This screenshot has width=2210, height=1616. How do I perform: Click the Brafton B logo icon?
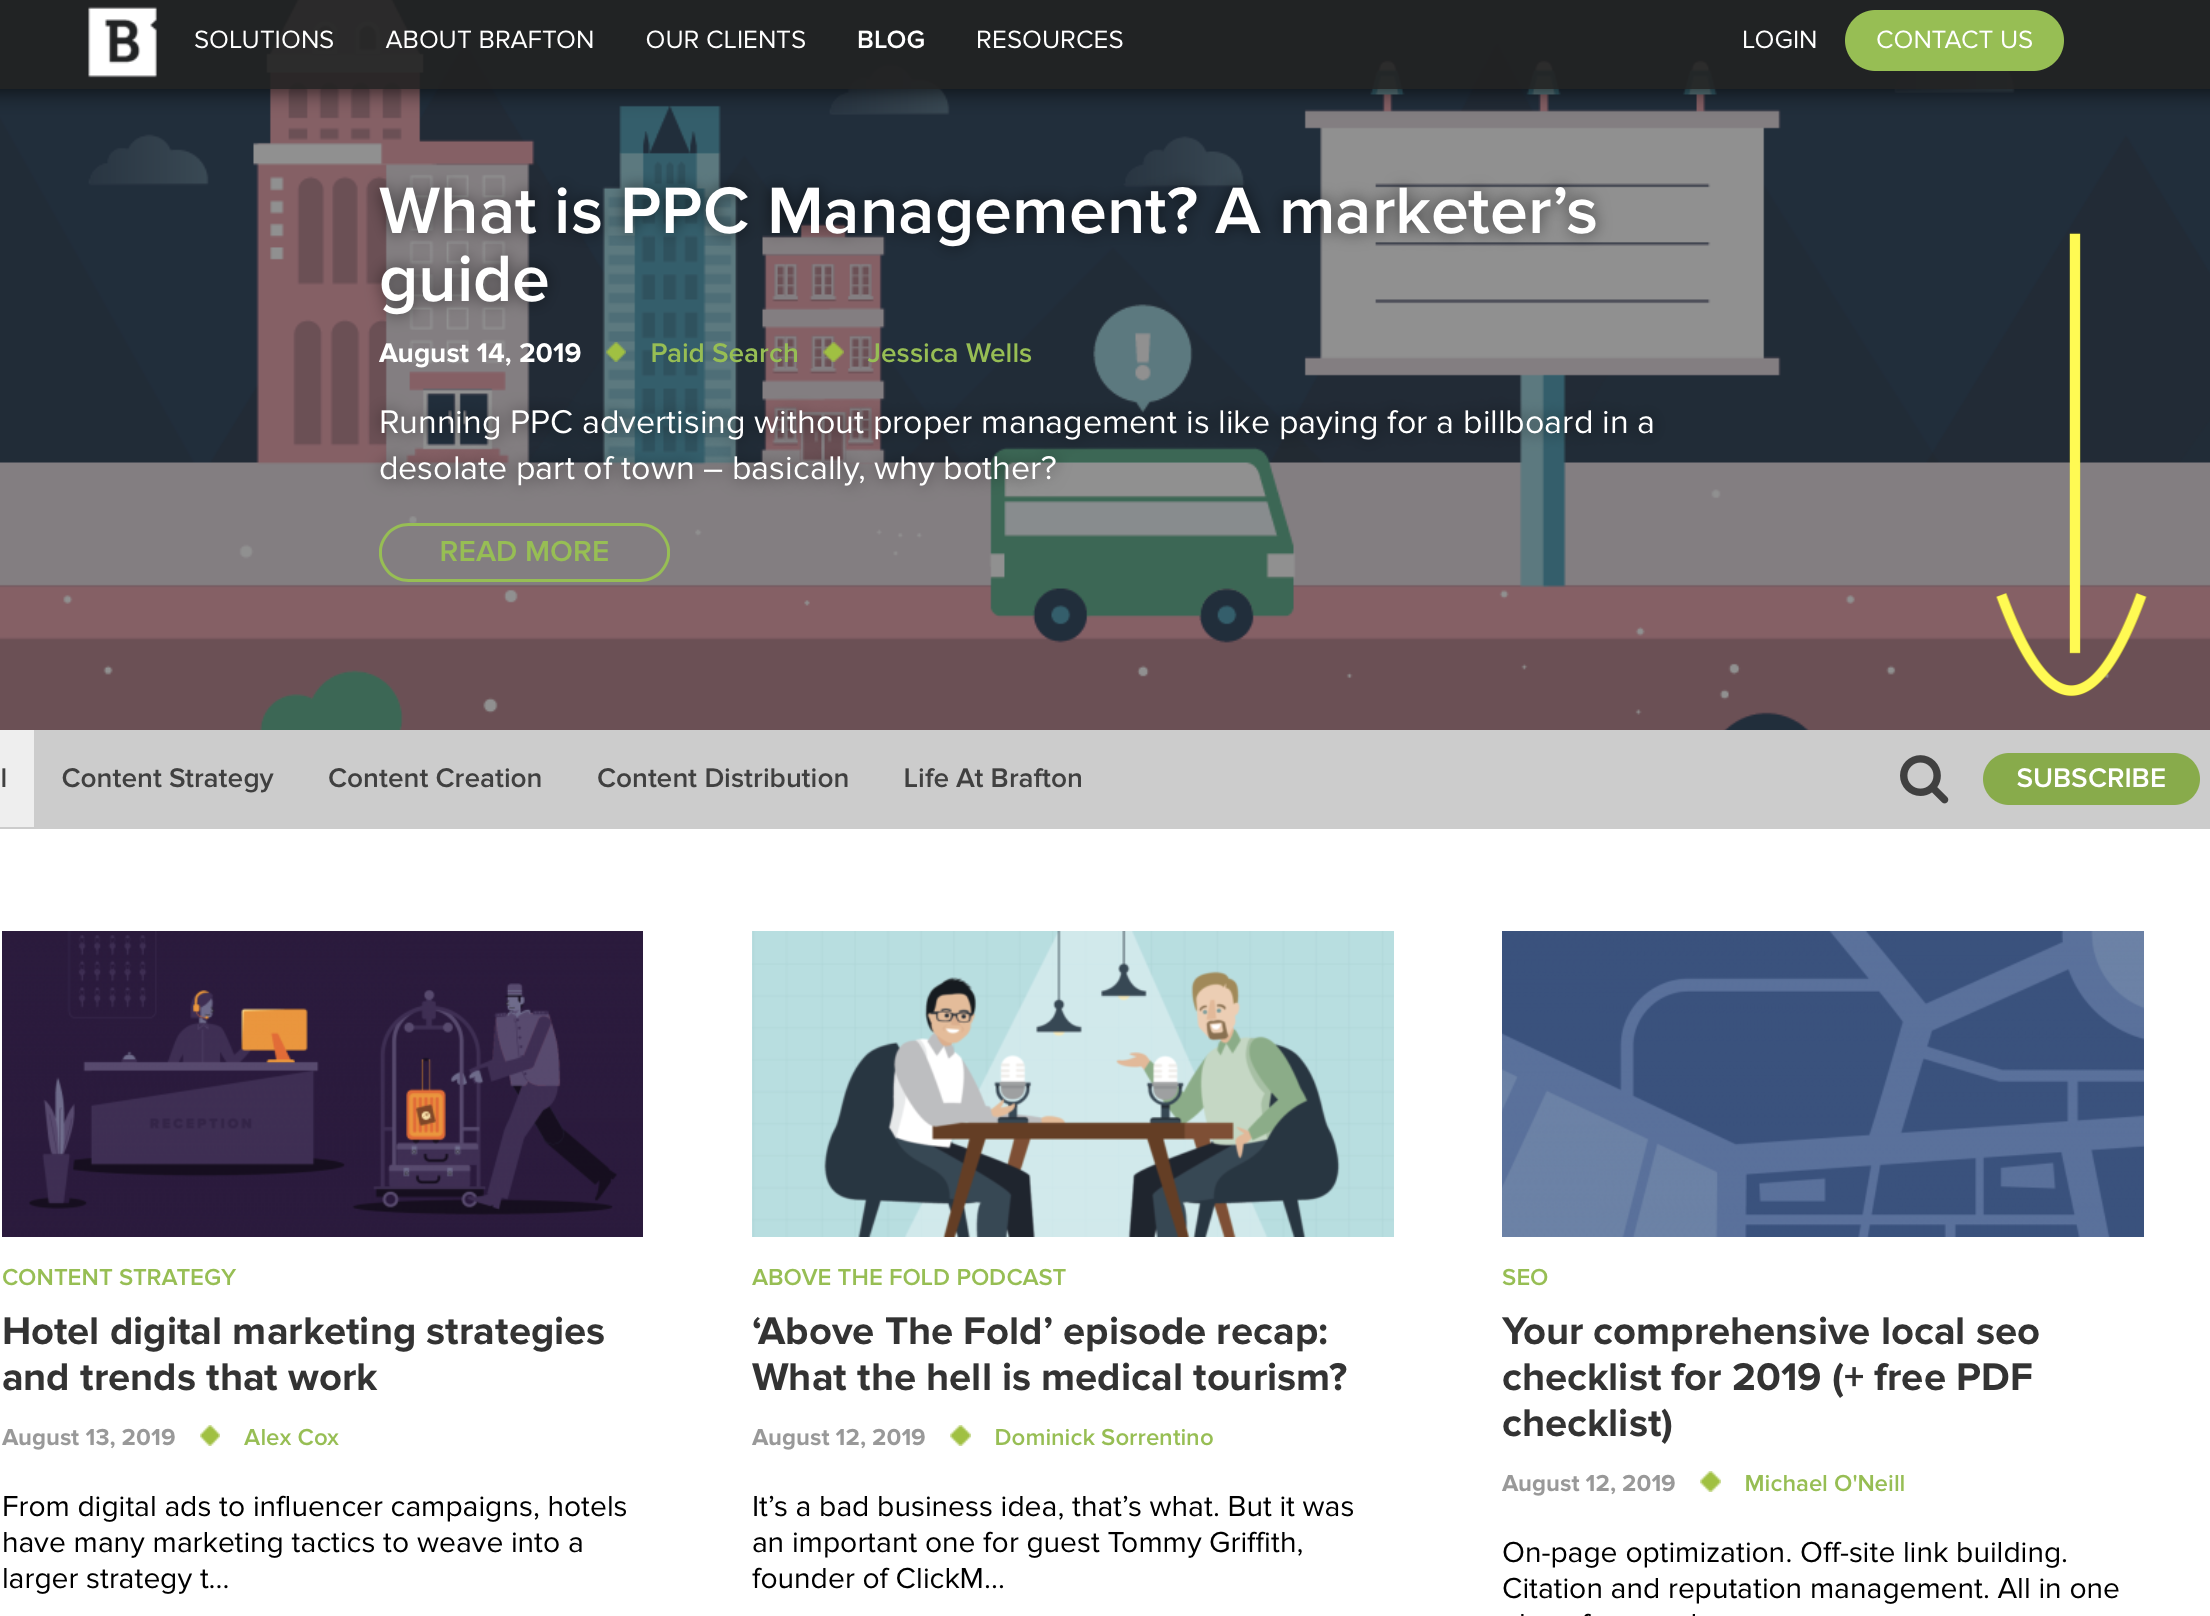(122, 41)
